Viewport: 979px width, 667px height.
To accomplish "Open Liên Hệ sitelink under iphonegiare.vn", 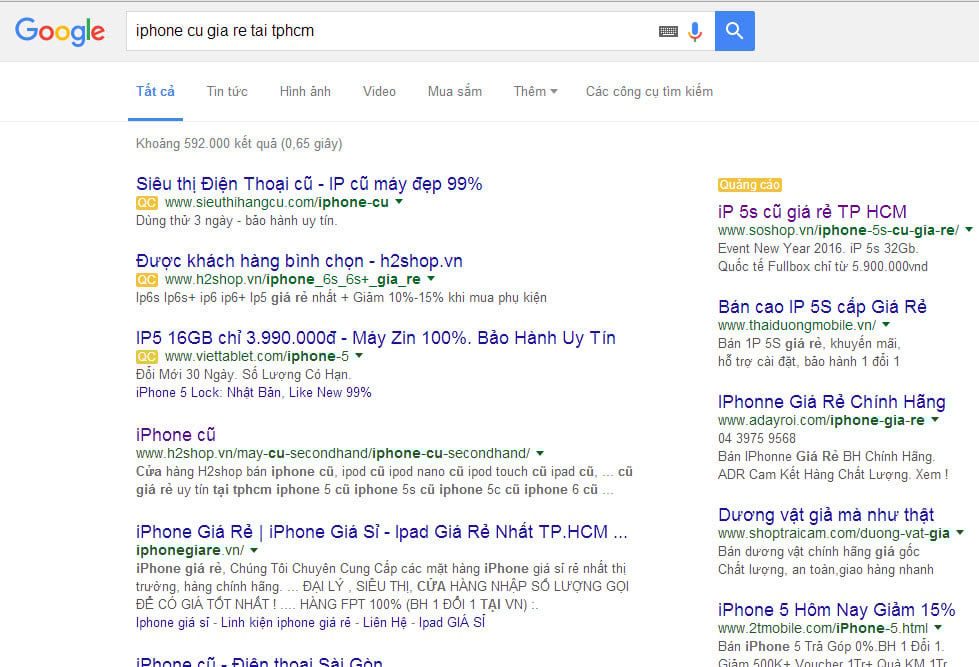I will (x=385, y=623).
